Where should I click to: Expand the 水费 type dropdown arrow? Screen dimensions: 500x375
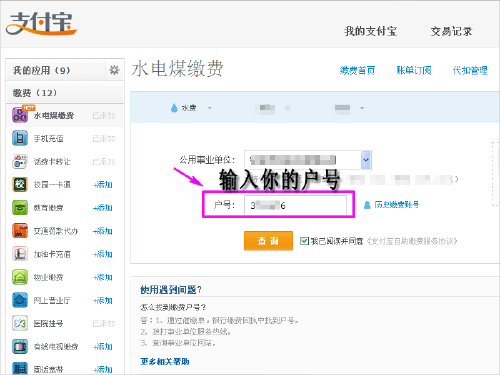pyautogui.click(x=209, y=108)
